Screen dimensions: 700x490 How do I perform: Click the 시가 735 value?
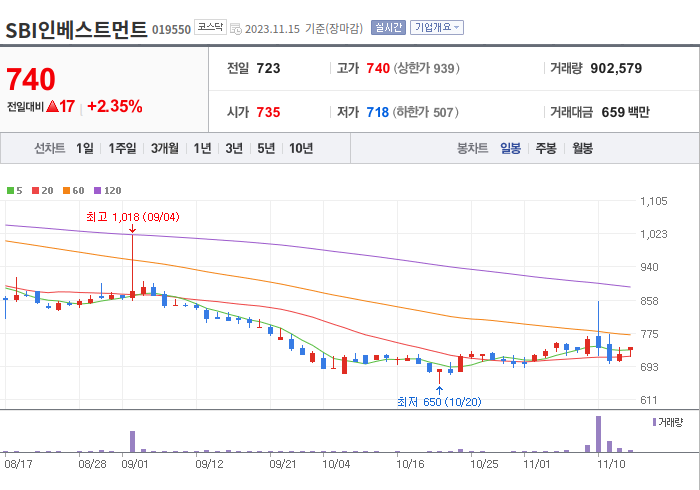click(268, 112)
